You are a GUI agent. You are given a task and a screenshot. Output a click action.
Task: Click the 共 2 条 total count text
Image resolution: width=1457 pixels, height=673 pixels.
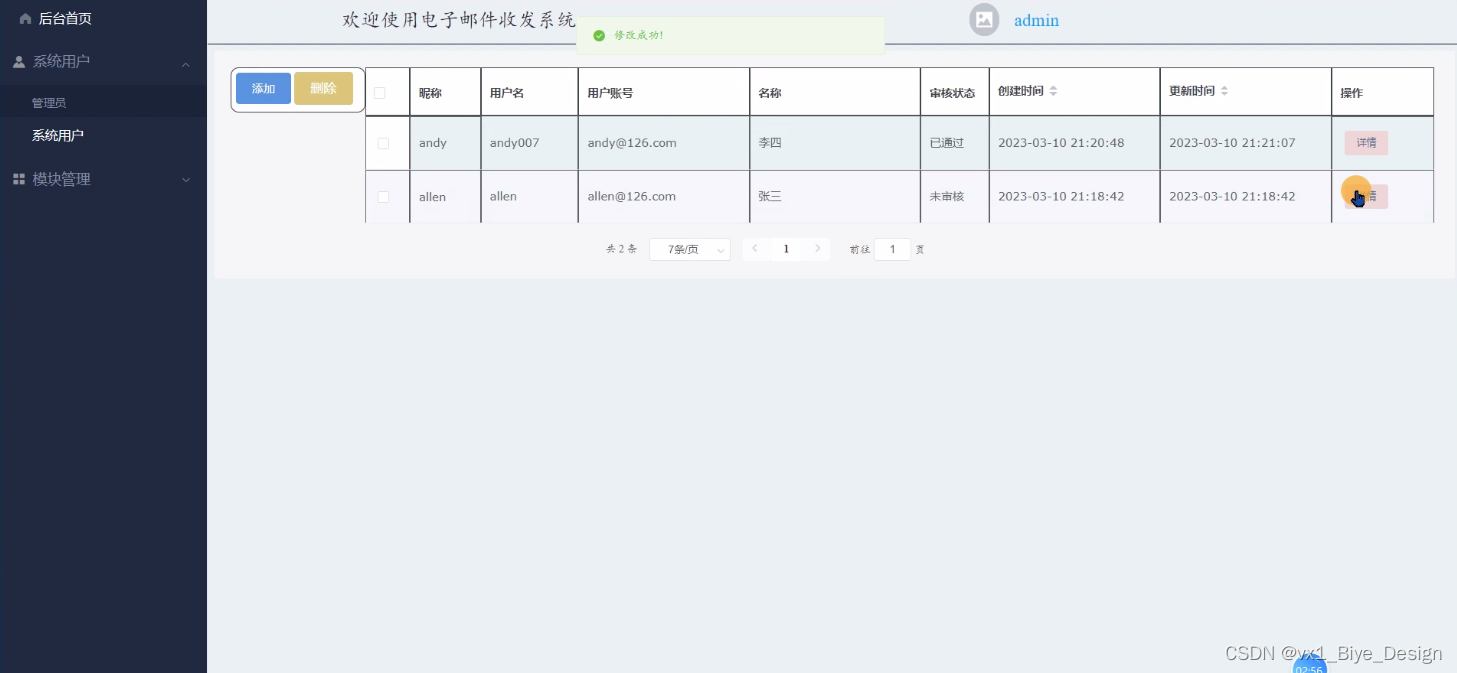pos(621,250)
